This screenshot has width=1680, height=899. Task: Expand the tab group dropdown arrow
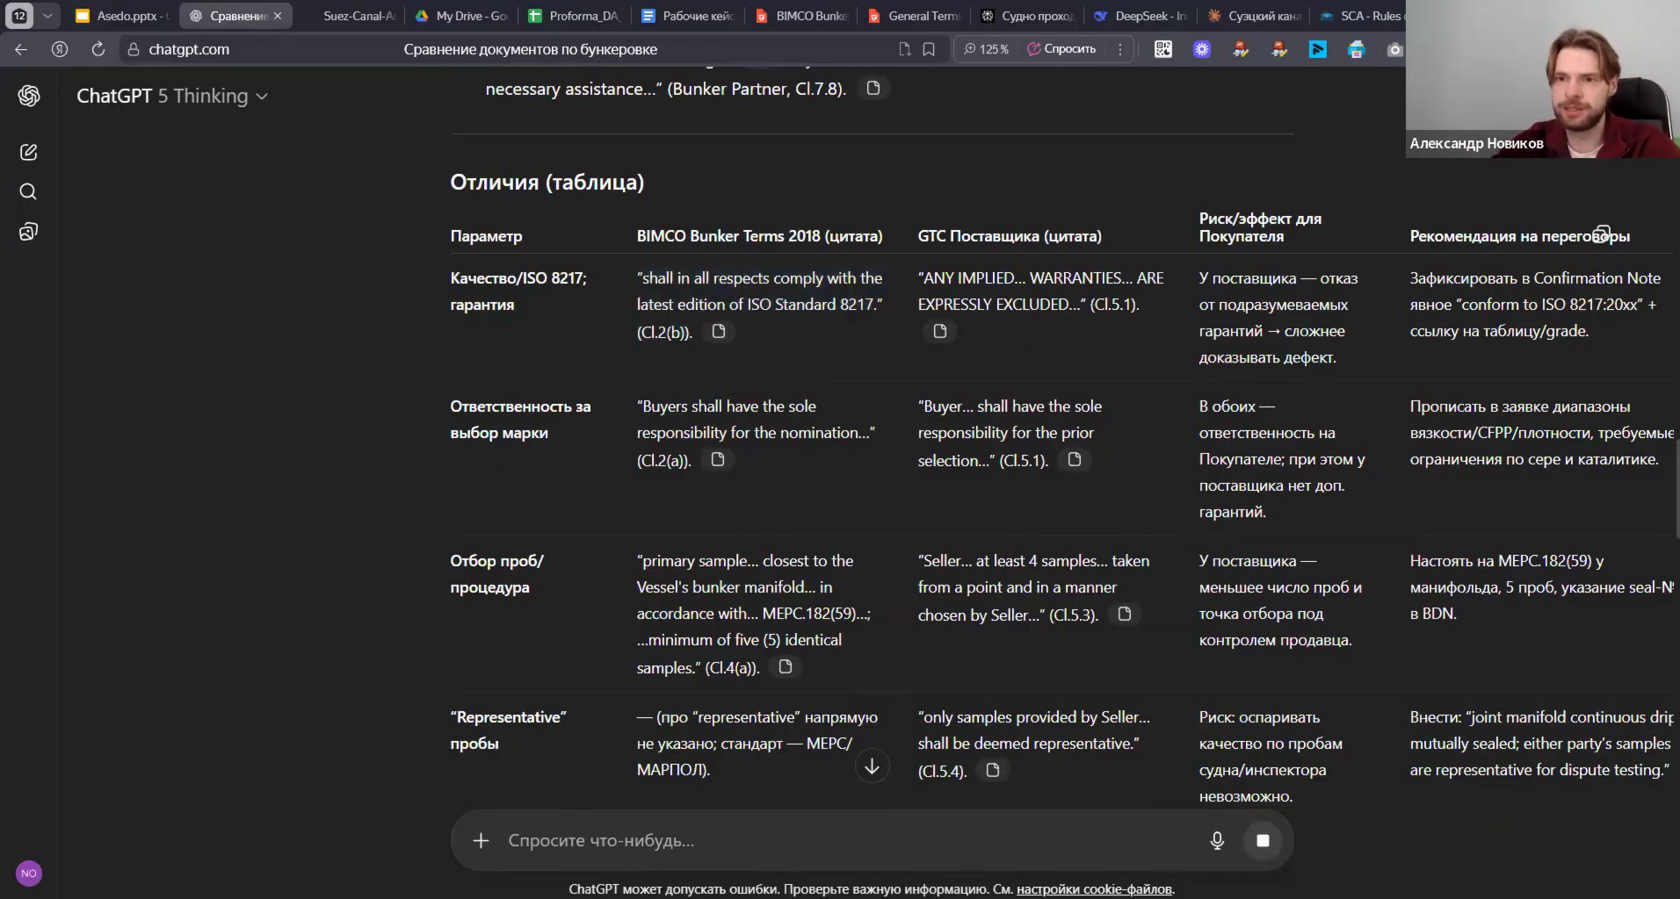point(47,16)
